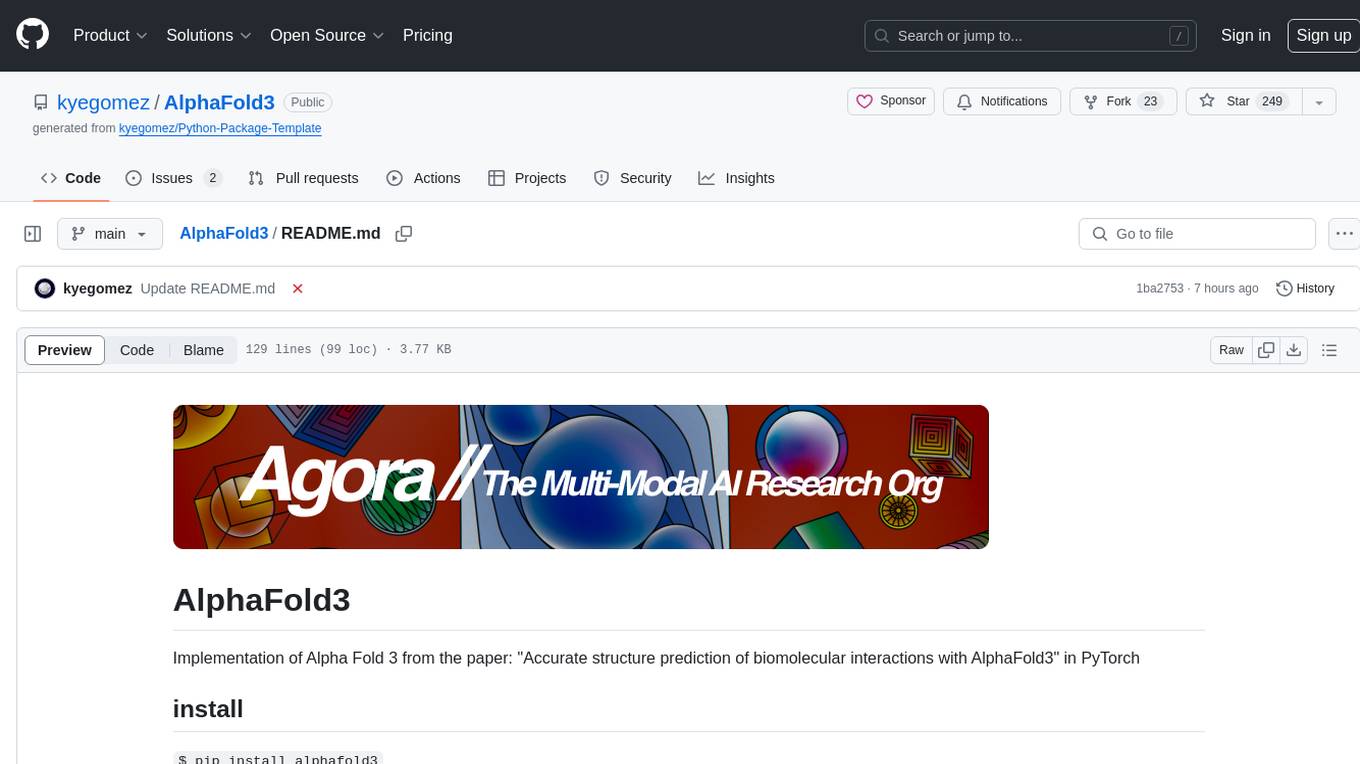Download the raw file icon
This screenshot has width=1360, height=764.
pos(1294,350)
